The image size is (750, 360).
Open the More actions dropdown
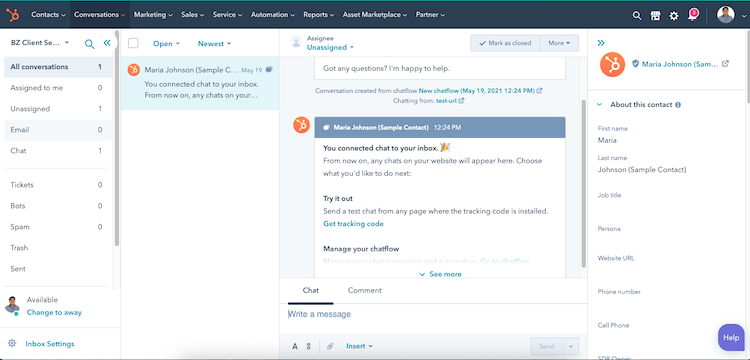pos(559,43)
